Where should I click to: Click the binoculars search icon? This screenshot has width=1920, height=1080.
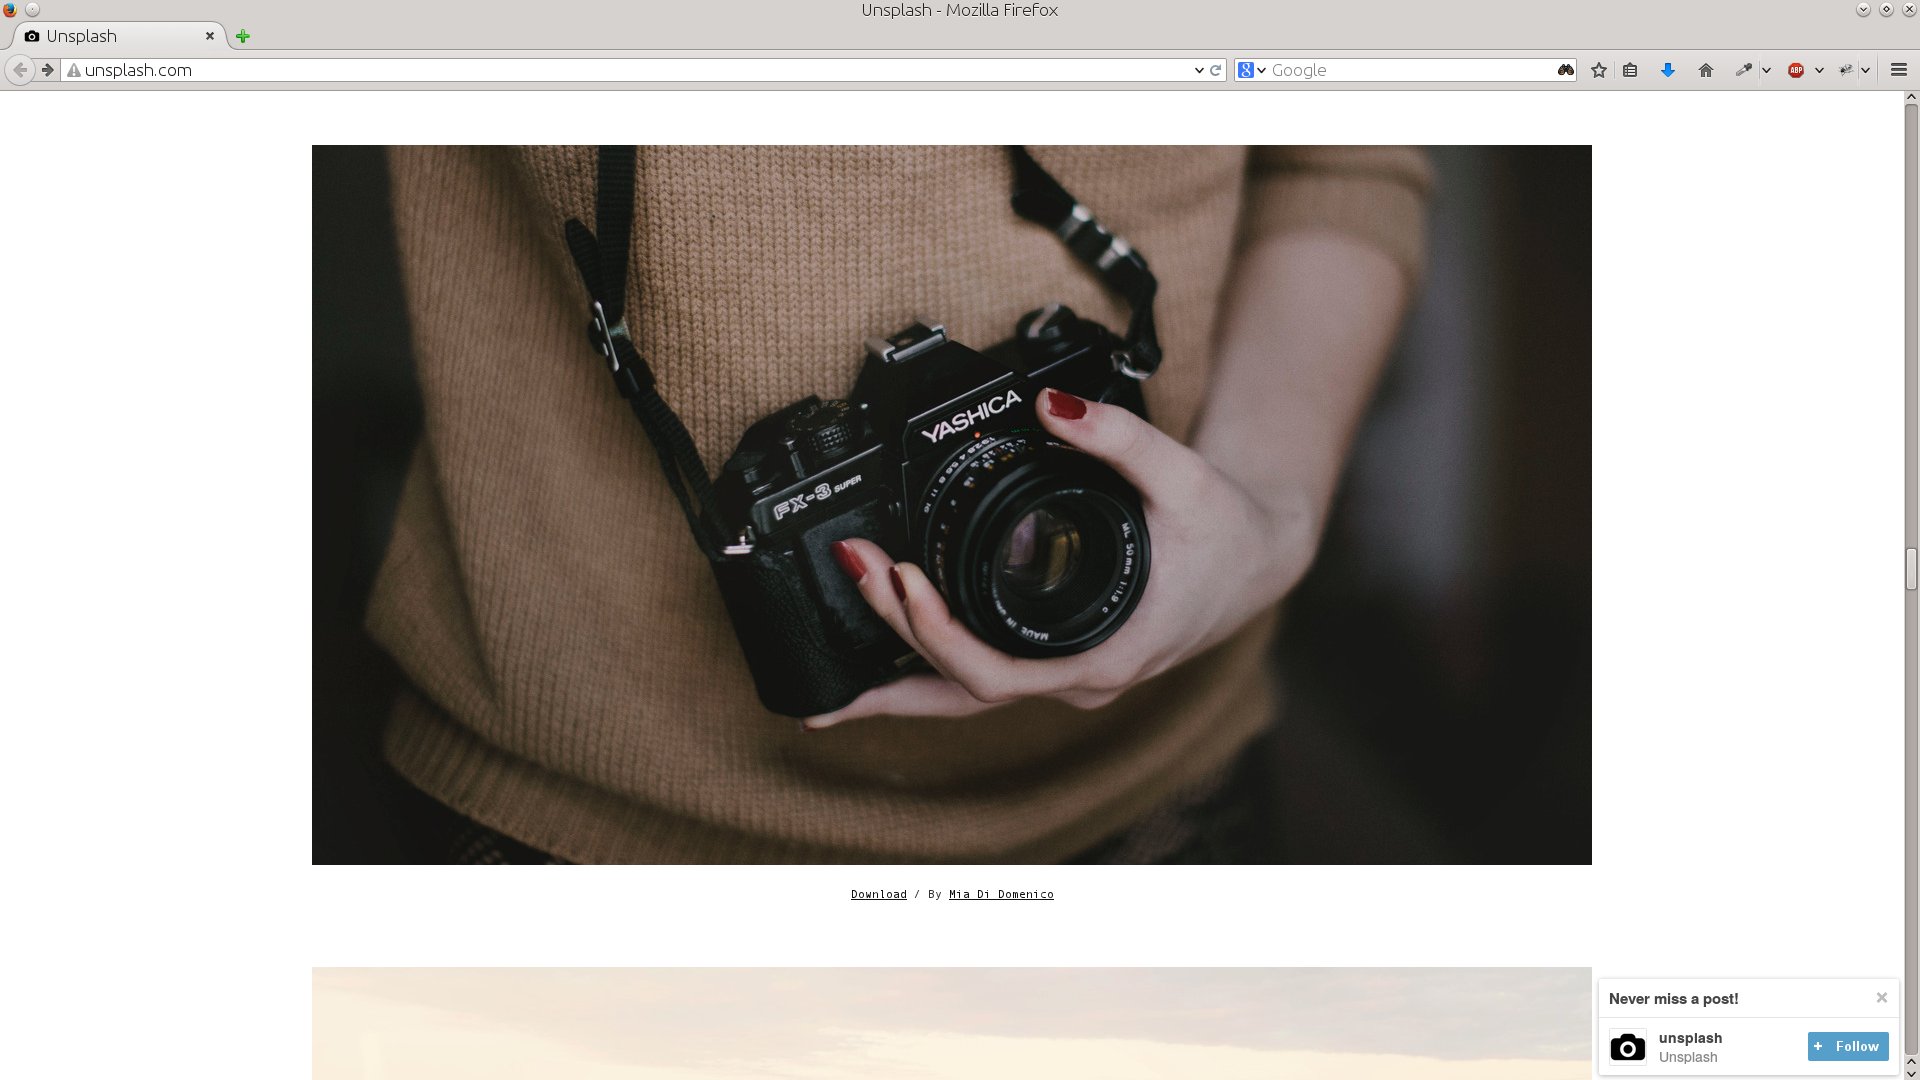click(1566, 70)
